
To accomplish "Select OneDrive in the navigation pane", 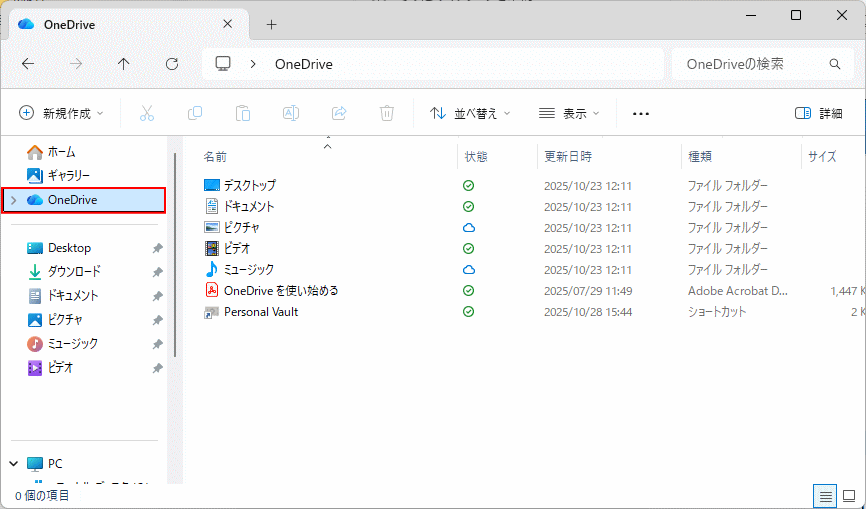I will click(84, 200).
